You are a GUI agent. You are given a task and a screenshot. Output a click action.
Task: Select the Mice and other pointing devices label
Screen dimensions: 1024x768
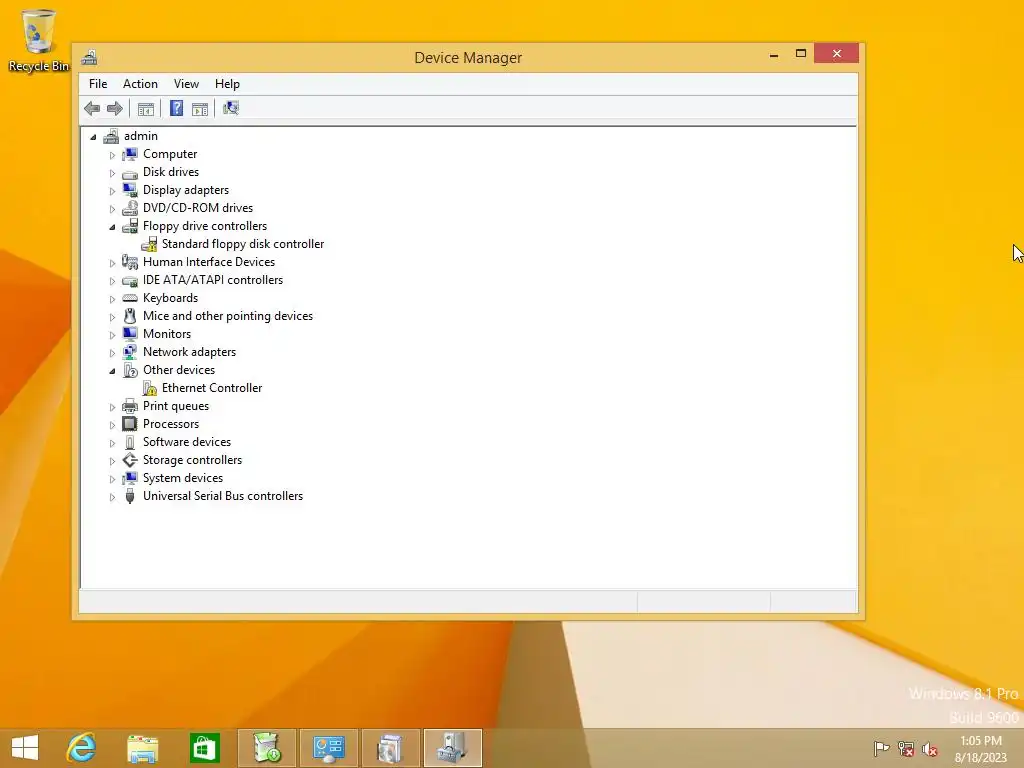pyautogui.click(x=228, y=316)
